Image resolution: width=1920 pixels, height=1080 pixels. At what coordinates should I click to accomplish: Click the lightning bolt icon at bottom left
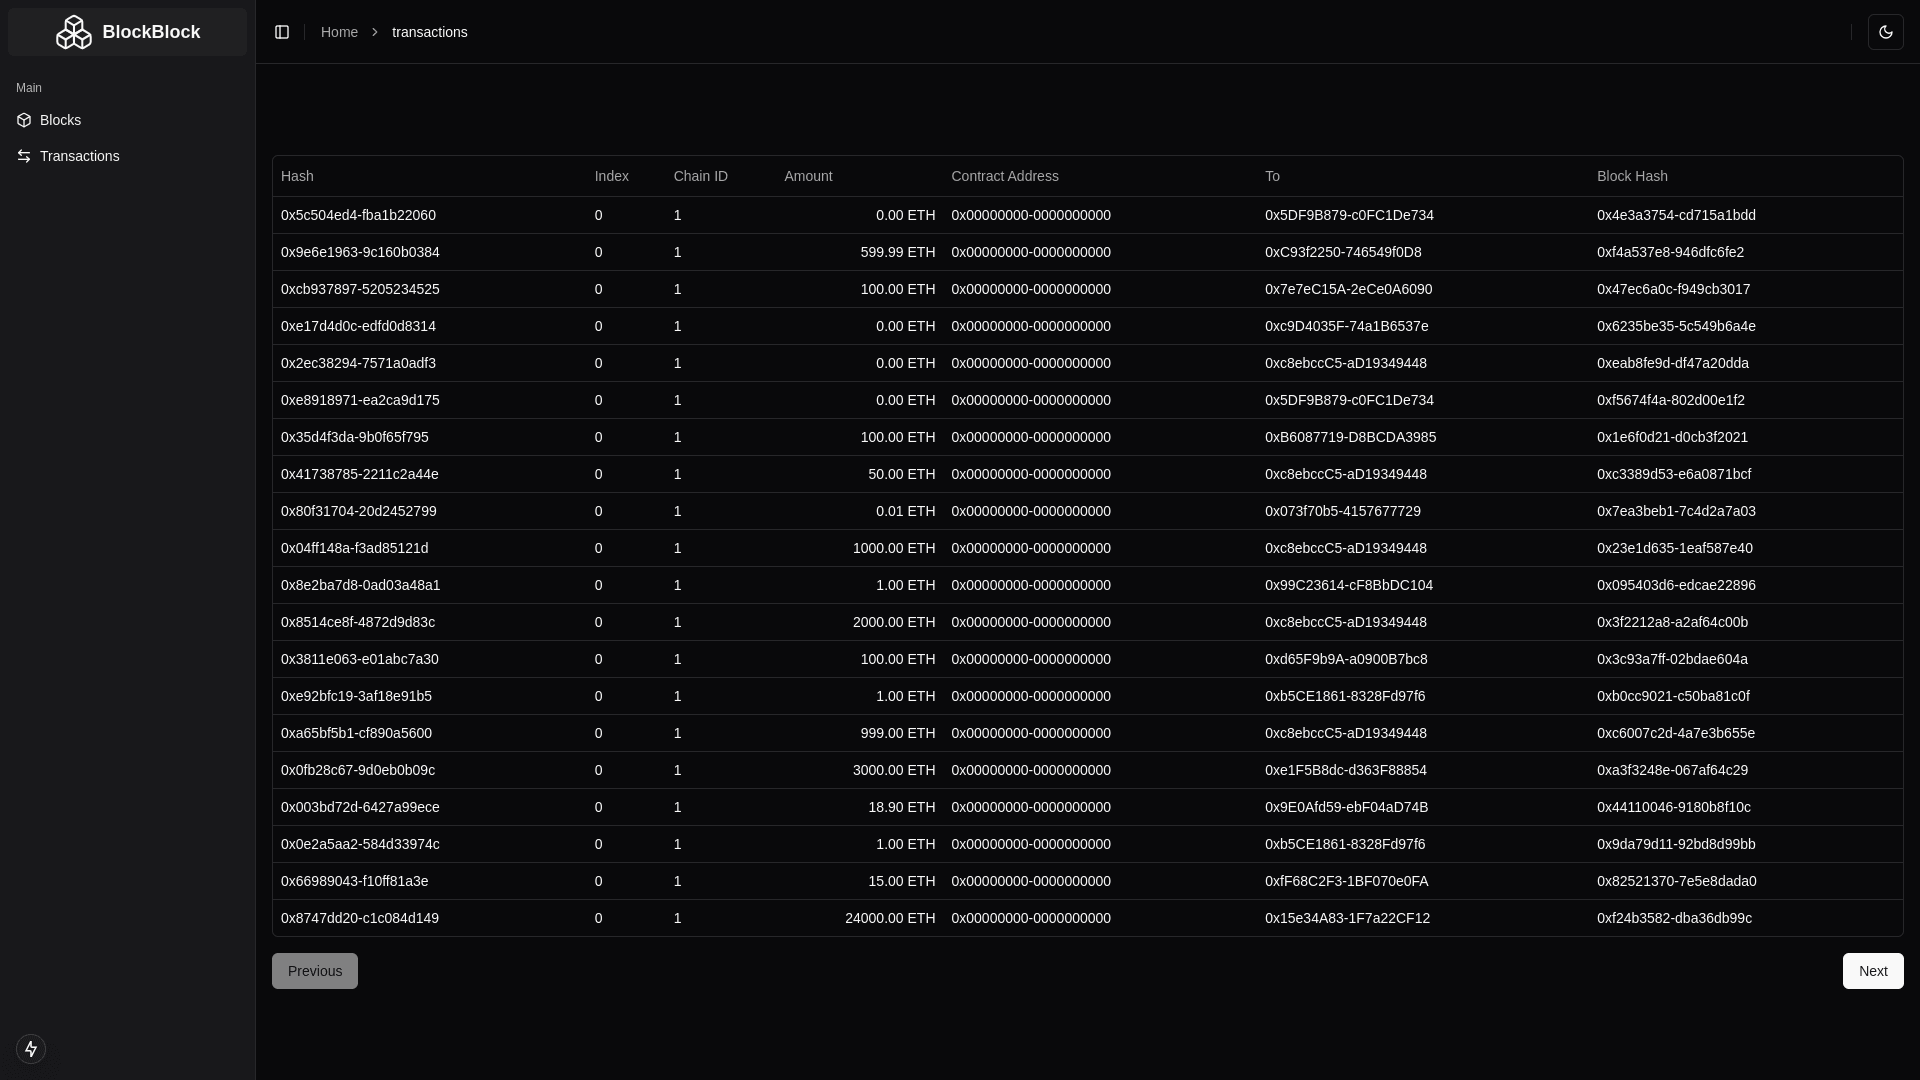31,1049
